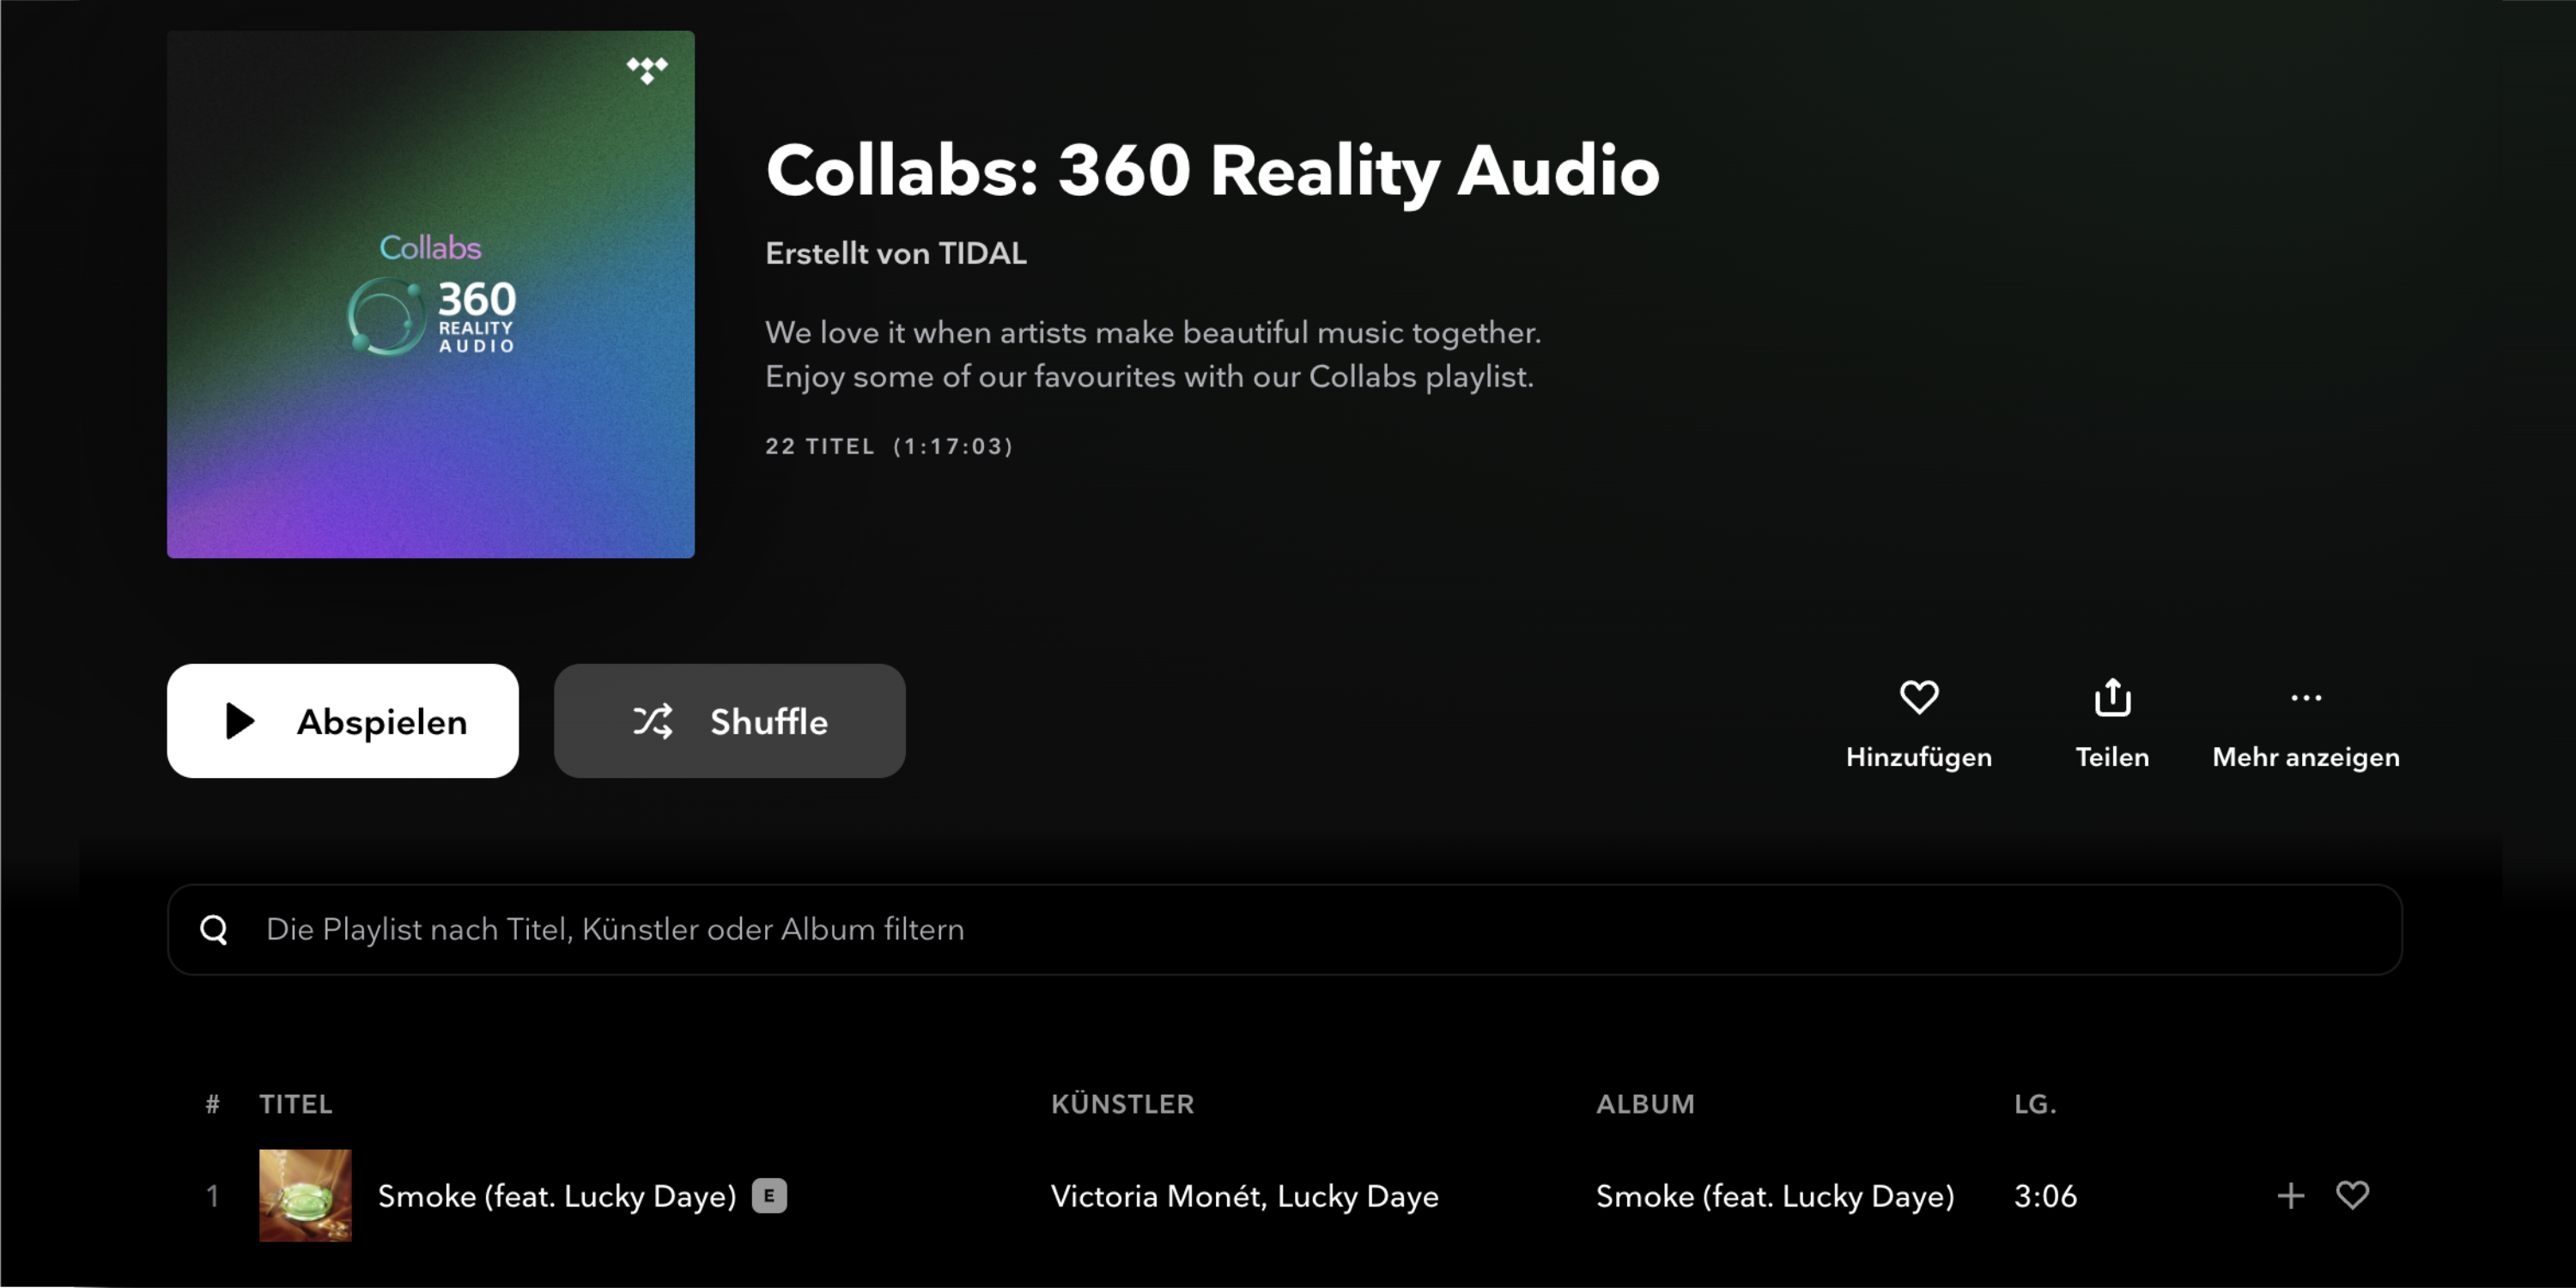The width and height of the screenshot is (2576, 1288).
Task: Click the magnifier icon in the filter bar
Action: (214, 929)
